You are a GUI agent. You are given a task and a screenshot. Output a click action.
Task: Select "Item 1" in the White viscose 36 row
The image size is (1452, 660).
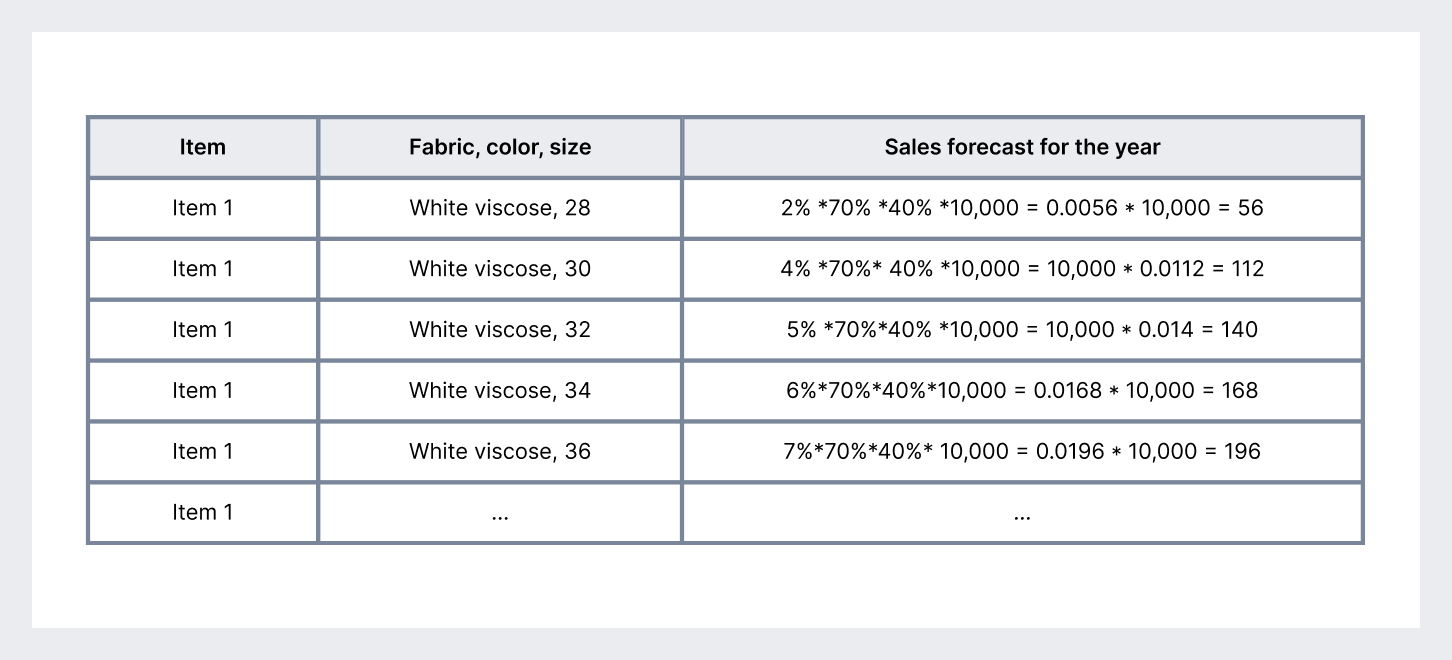(x=203, y=452)
